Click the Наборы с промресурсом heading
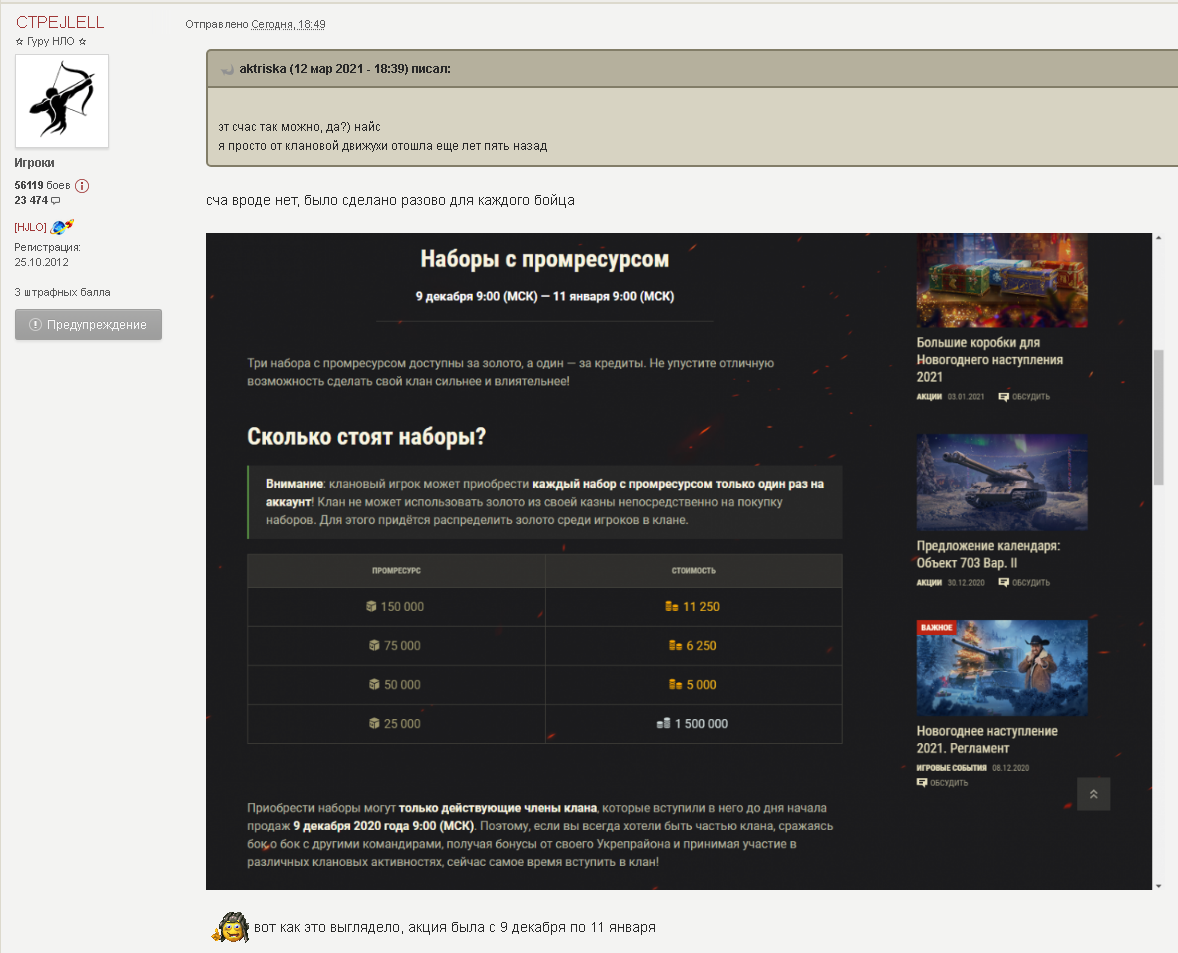The width and height of the screenshot is (1178, 953). click(545, 259)
